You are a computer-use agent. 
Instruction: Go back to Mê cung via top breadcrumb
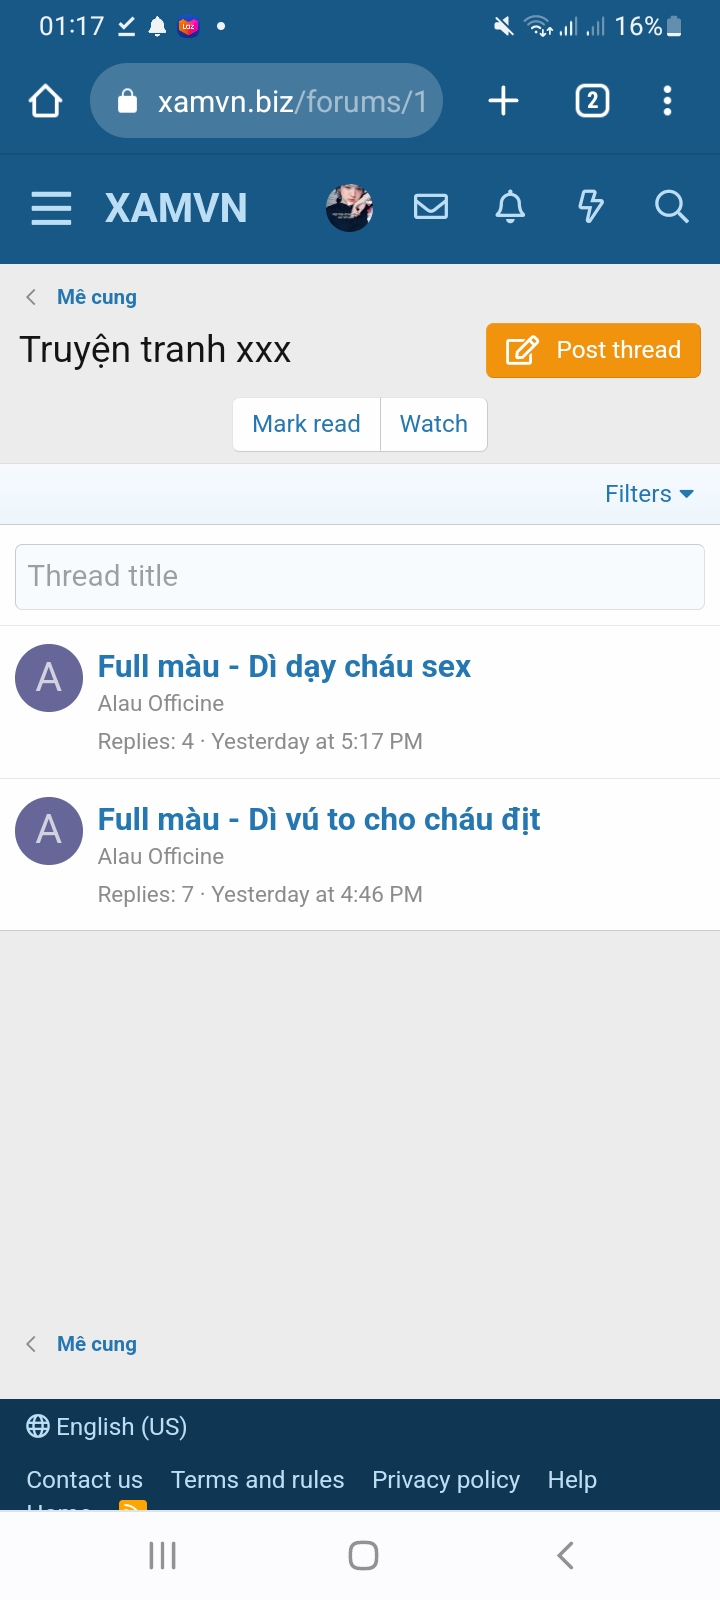coord(96,297)
